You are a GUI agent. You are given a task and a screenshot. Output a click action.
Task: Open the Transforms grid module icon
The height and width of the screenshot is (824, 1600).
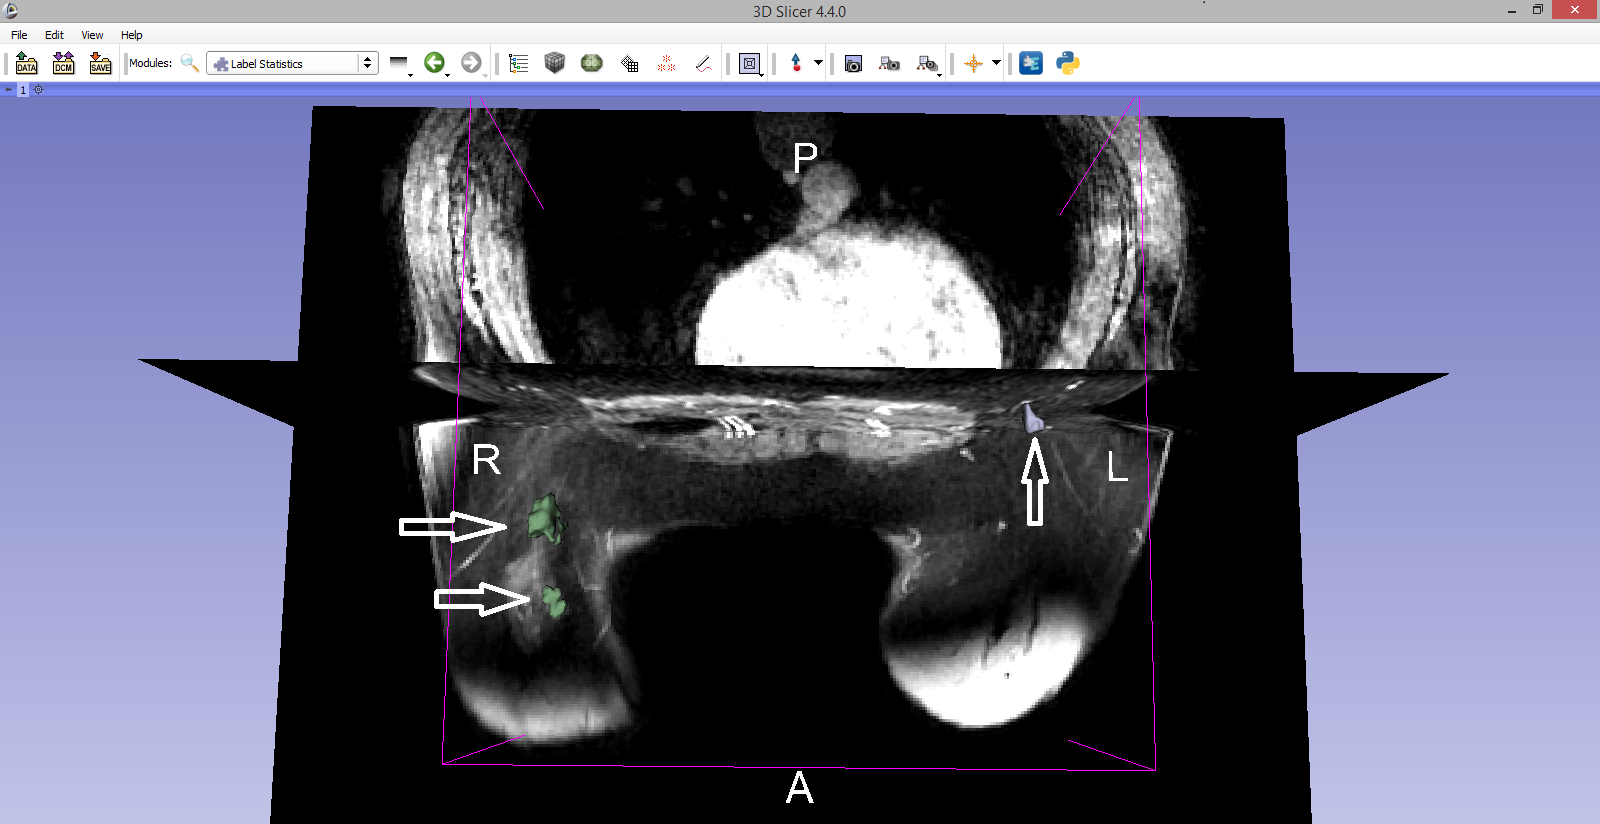629,63
